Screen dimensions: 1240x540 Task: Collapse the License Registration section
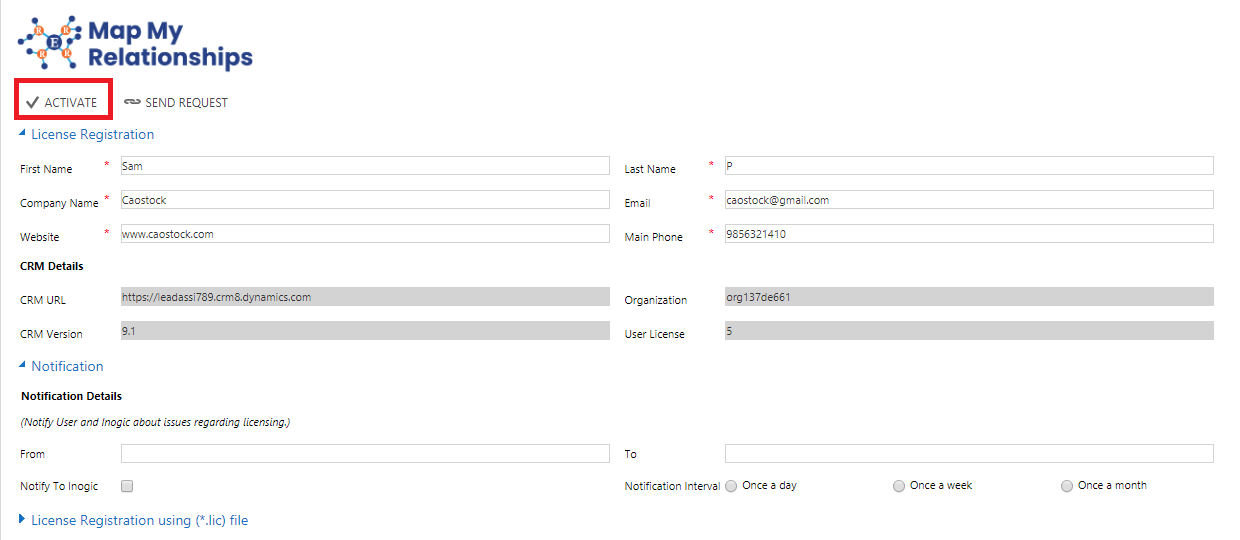point(23,133)
